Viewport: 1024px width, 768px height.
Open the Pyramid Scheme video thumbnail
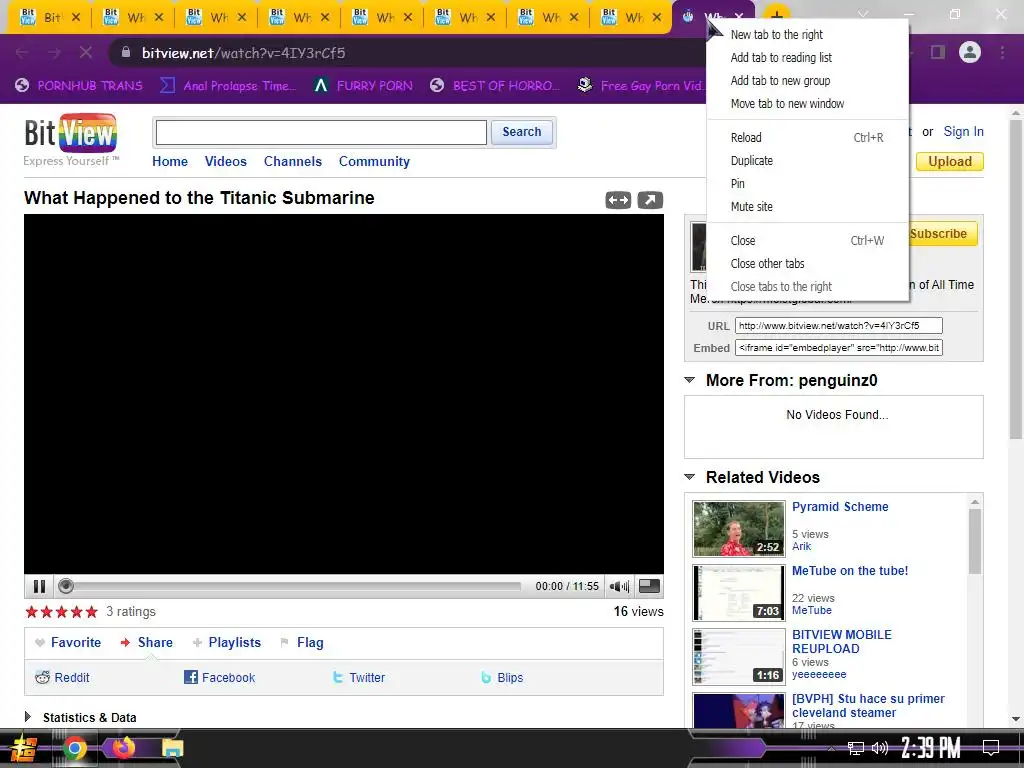pyautogui.click(x=739, y=528)
